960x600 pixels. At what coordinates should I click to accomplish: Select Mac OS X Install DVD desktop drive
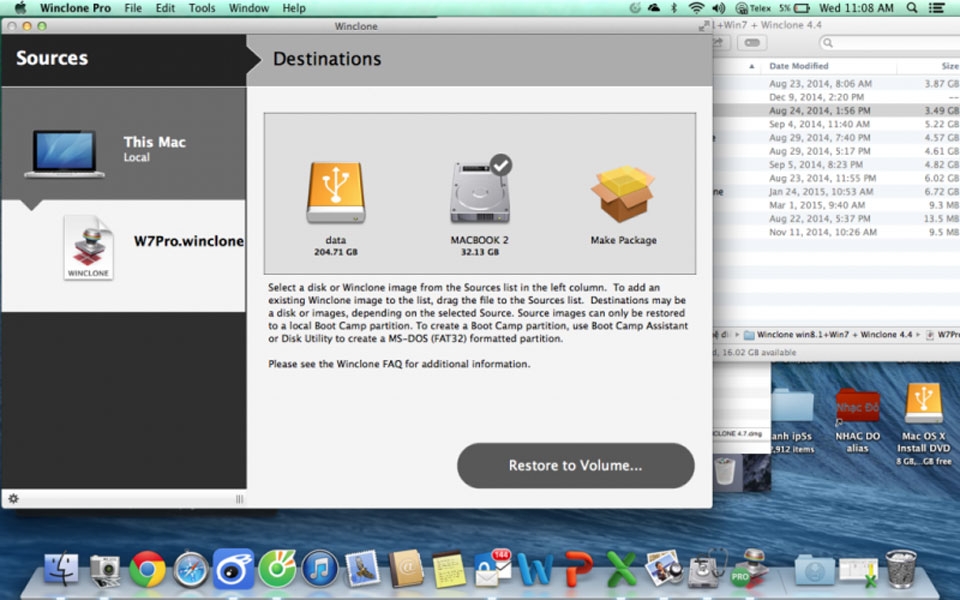point(923,422)
